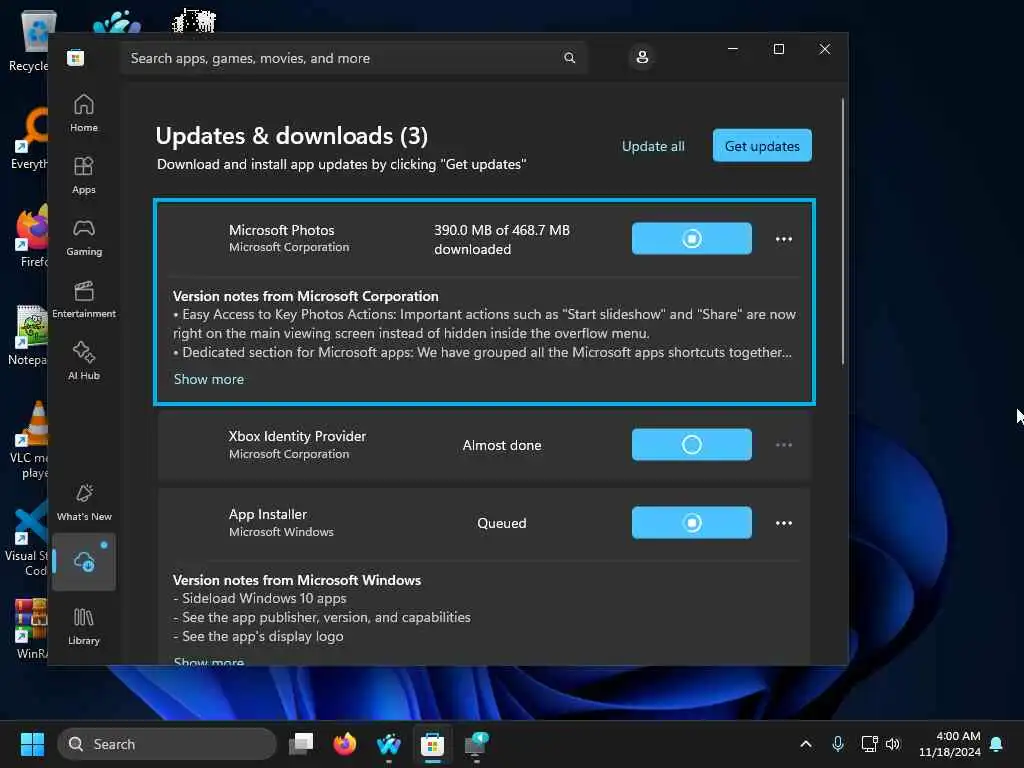1024x768 pixels.
Task: Select the WinRAR desktop shortcut
Action: click(30, 628)
